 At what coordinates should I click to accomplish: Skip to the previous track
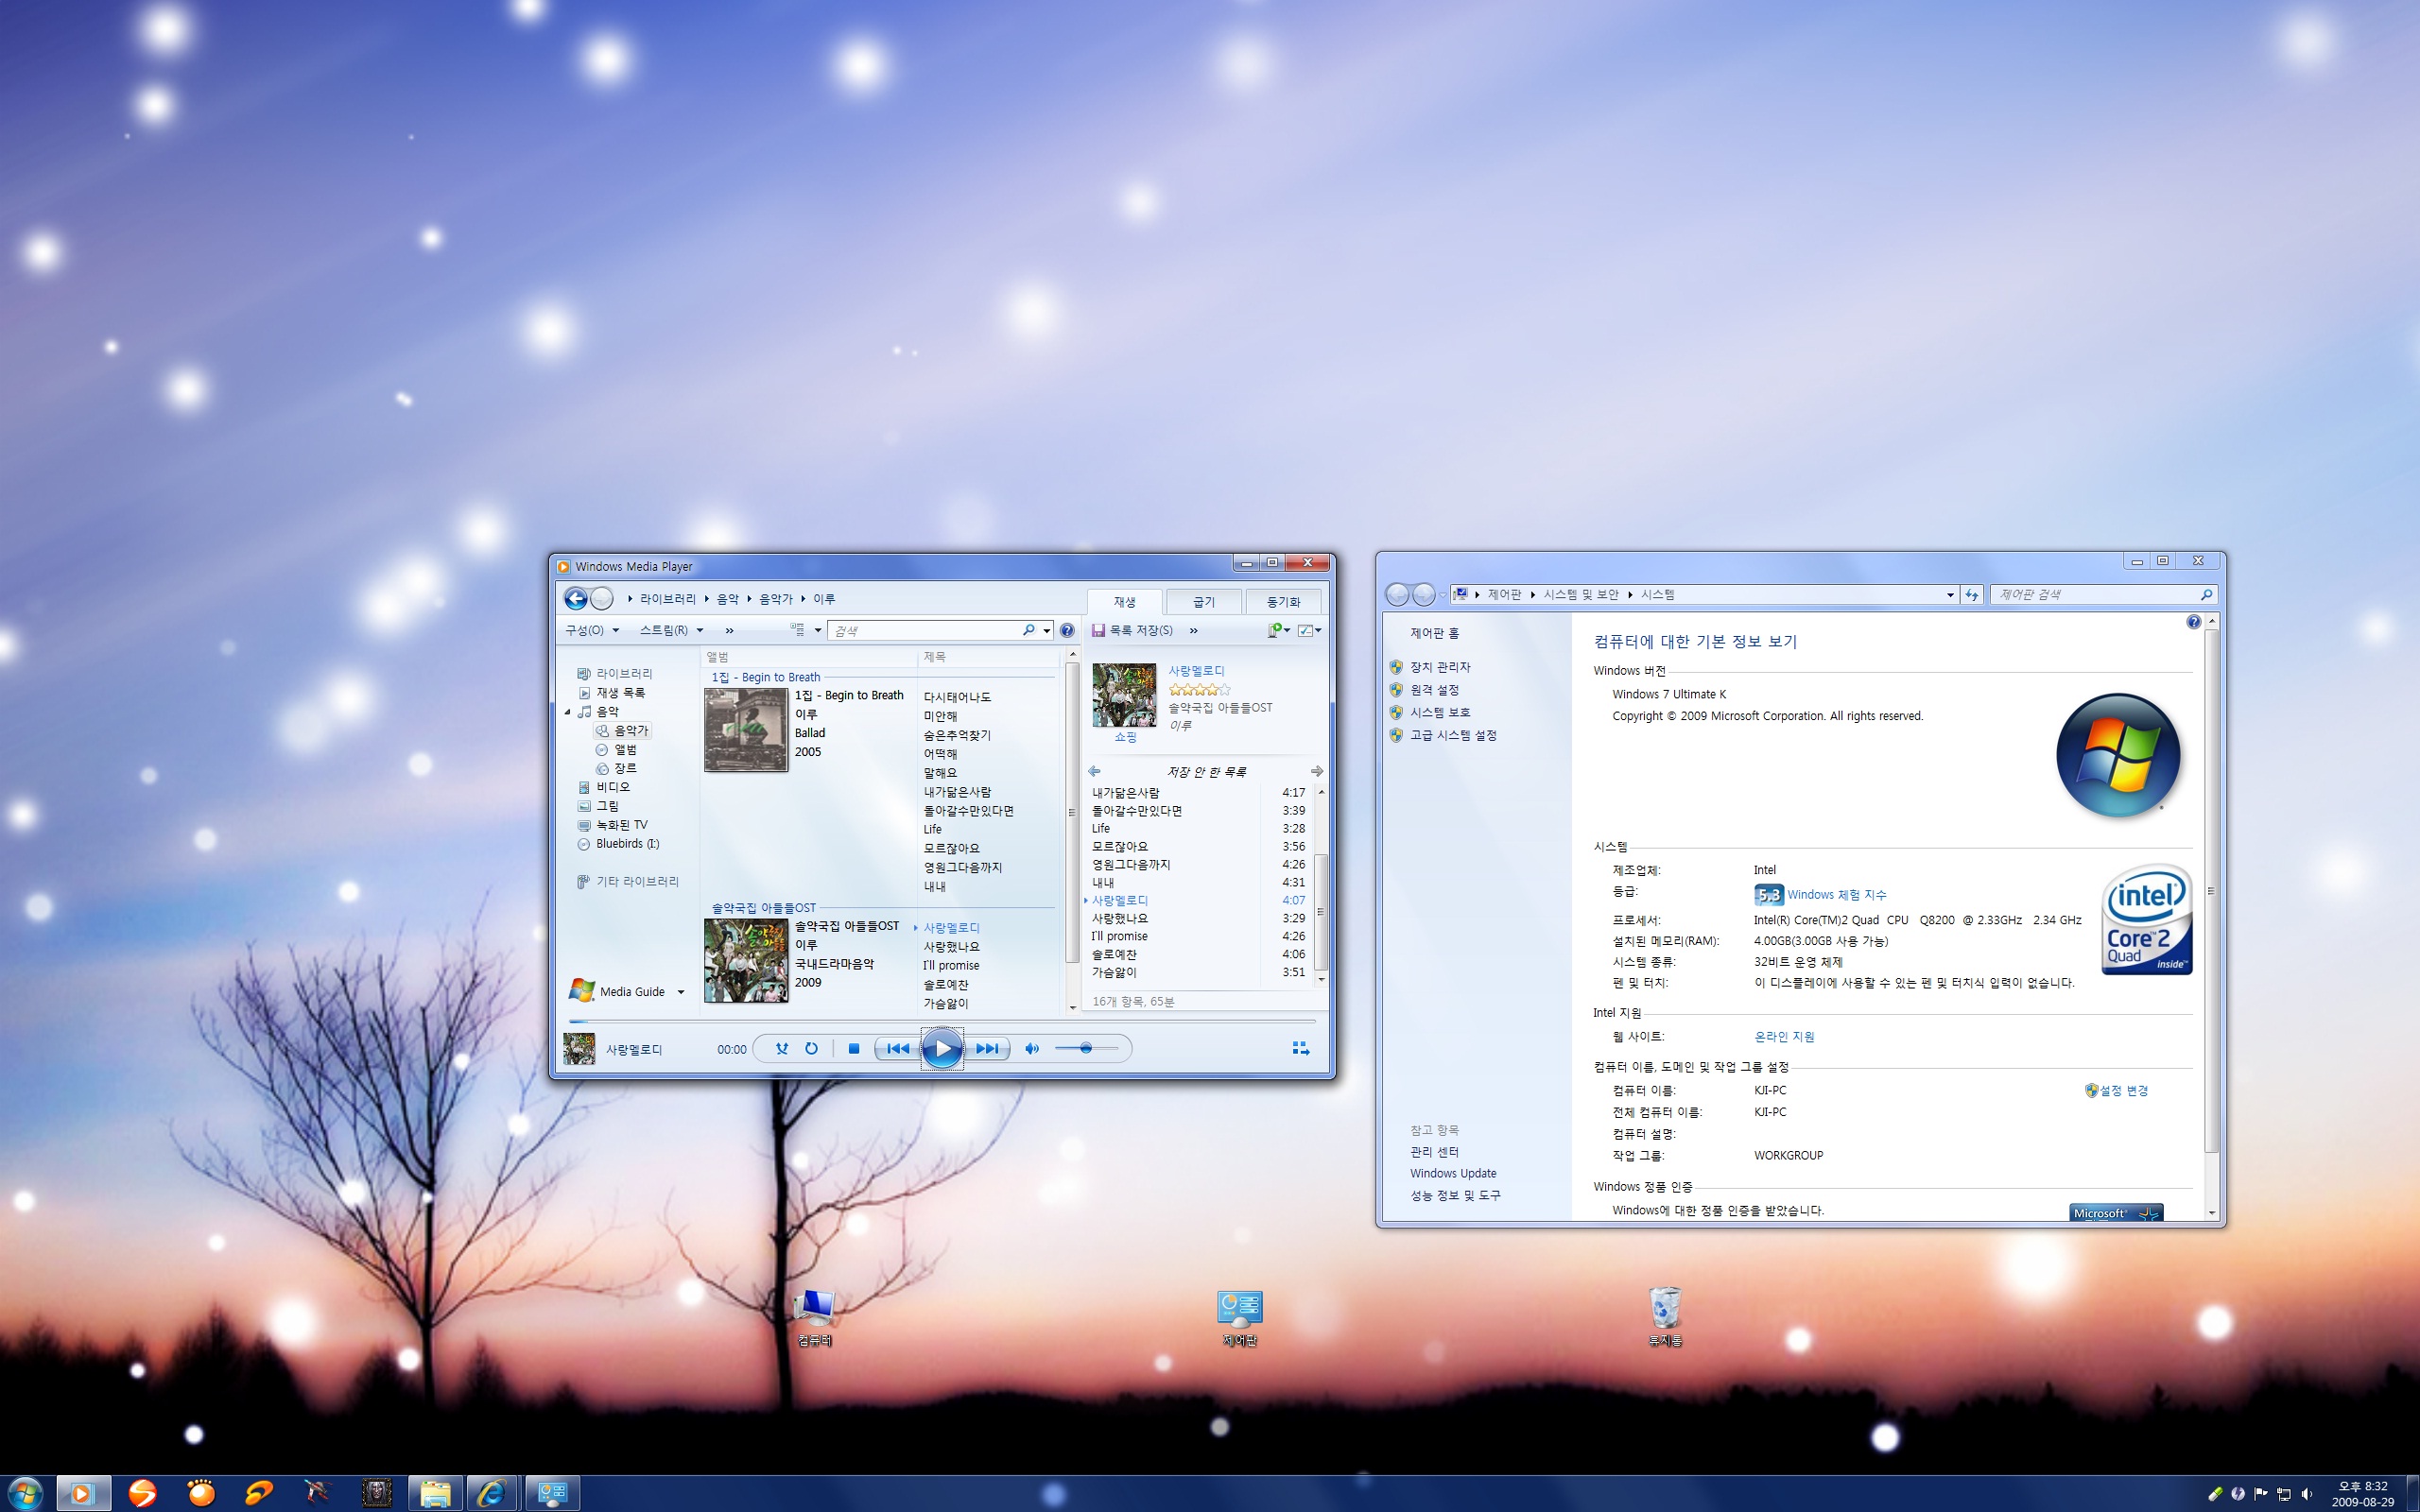click(897, 1048)
